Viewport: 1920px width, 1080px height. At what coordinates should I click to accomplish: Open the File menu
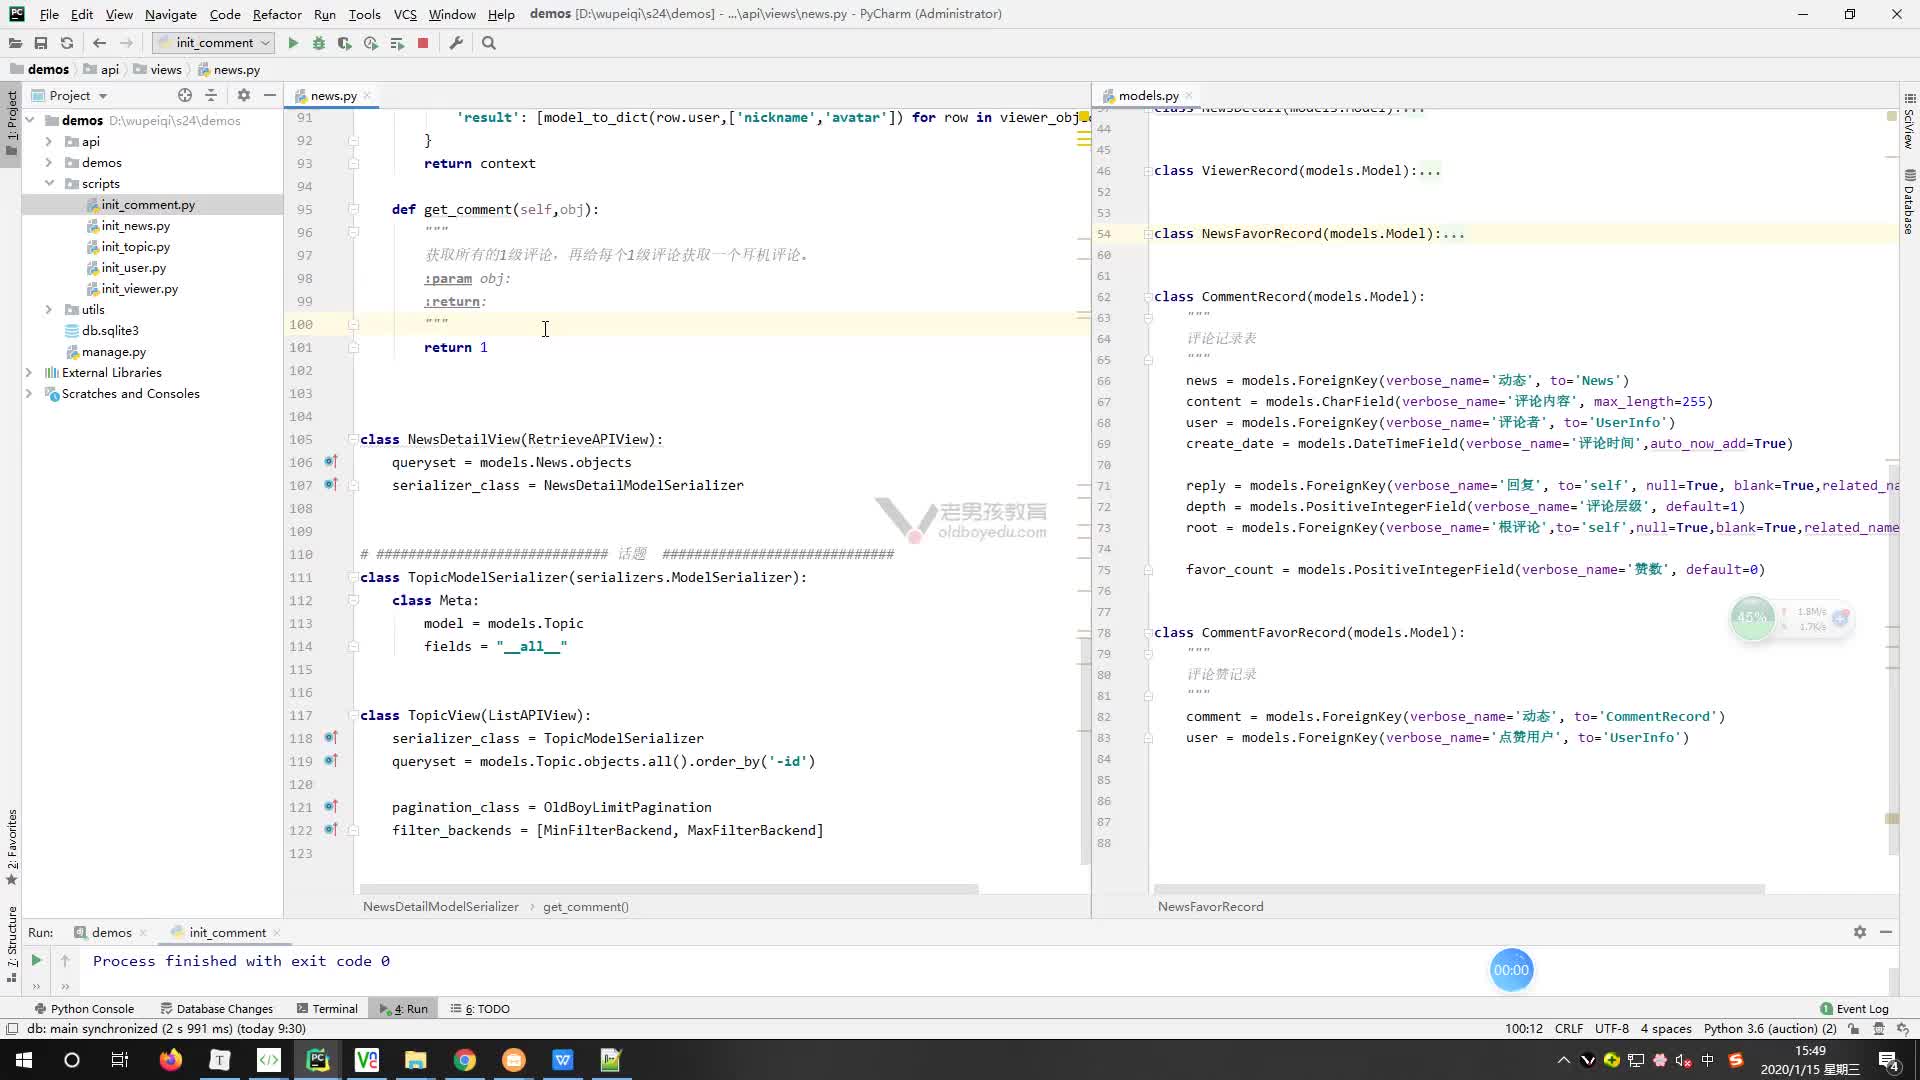49,14
